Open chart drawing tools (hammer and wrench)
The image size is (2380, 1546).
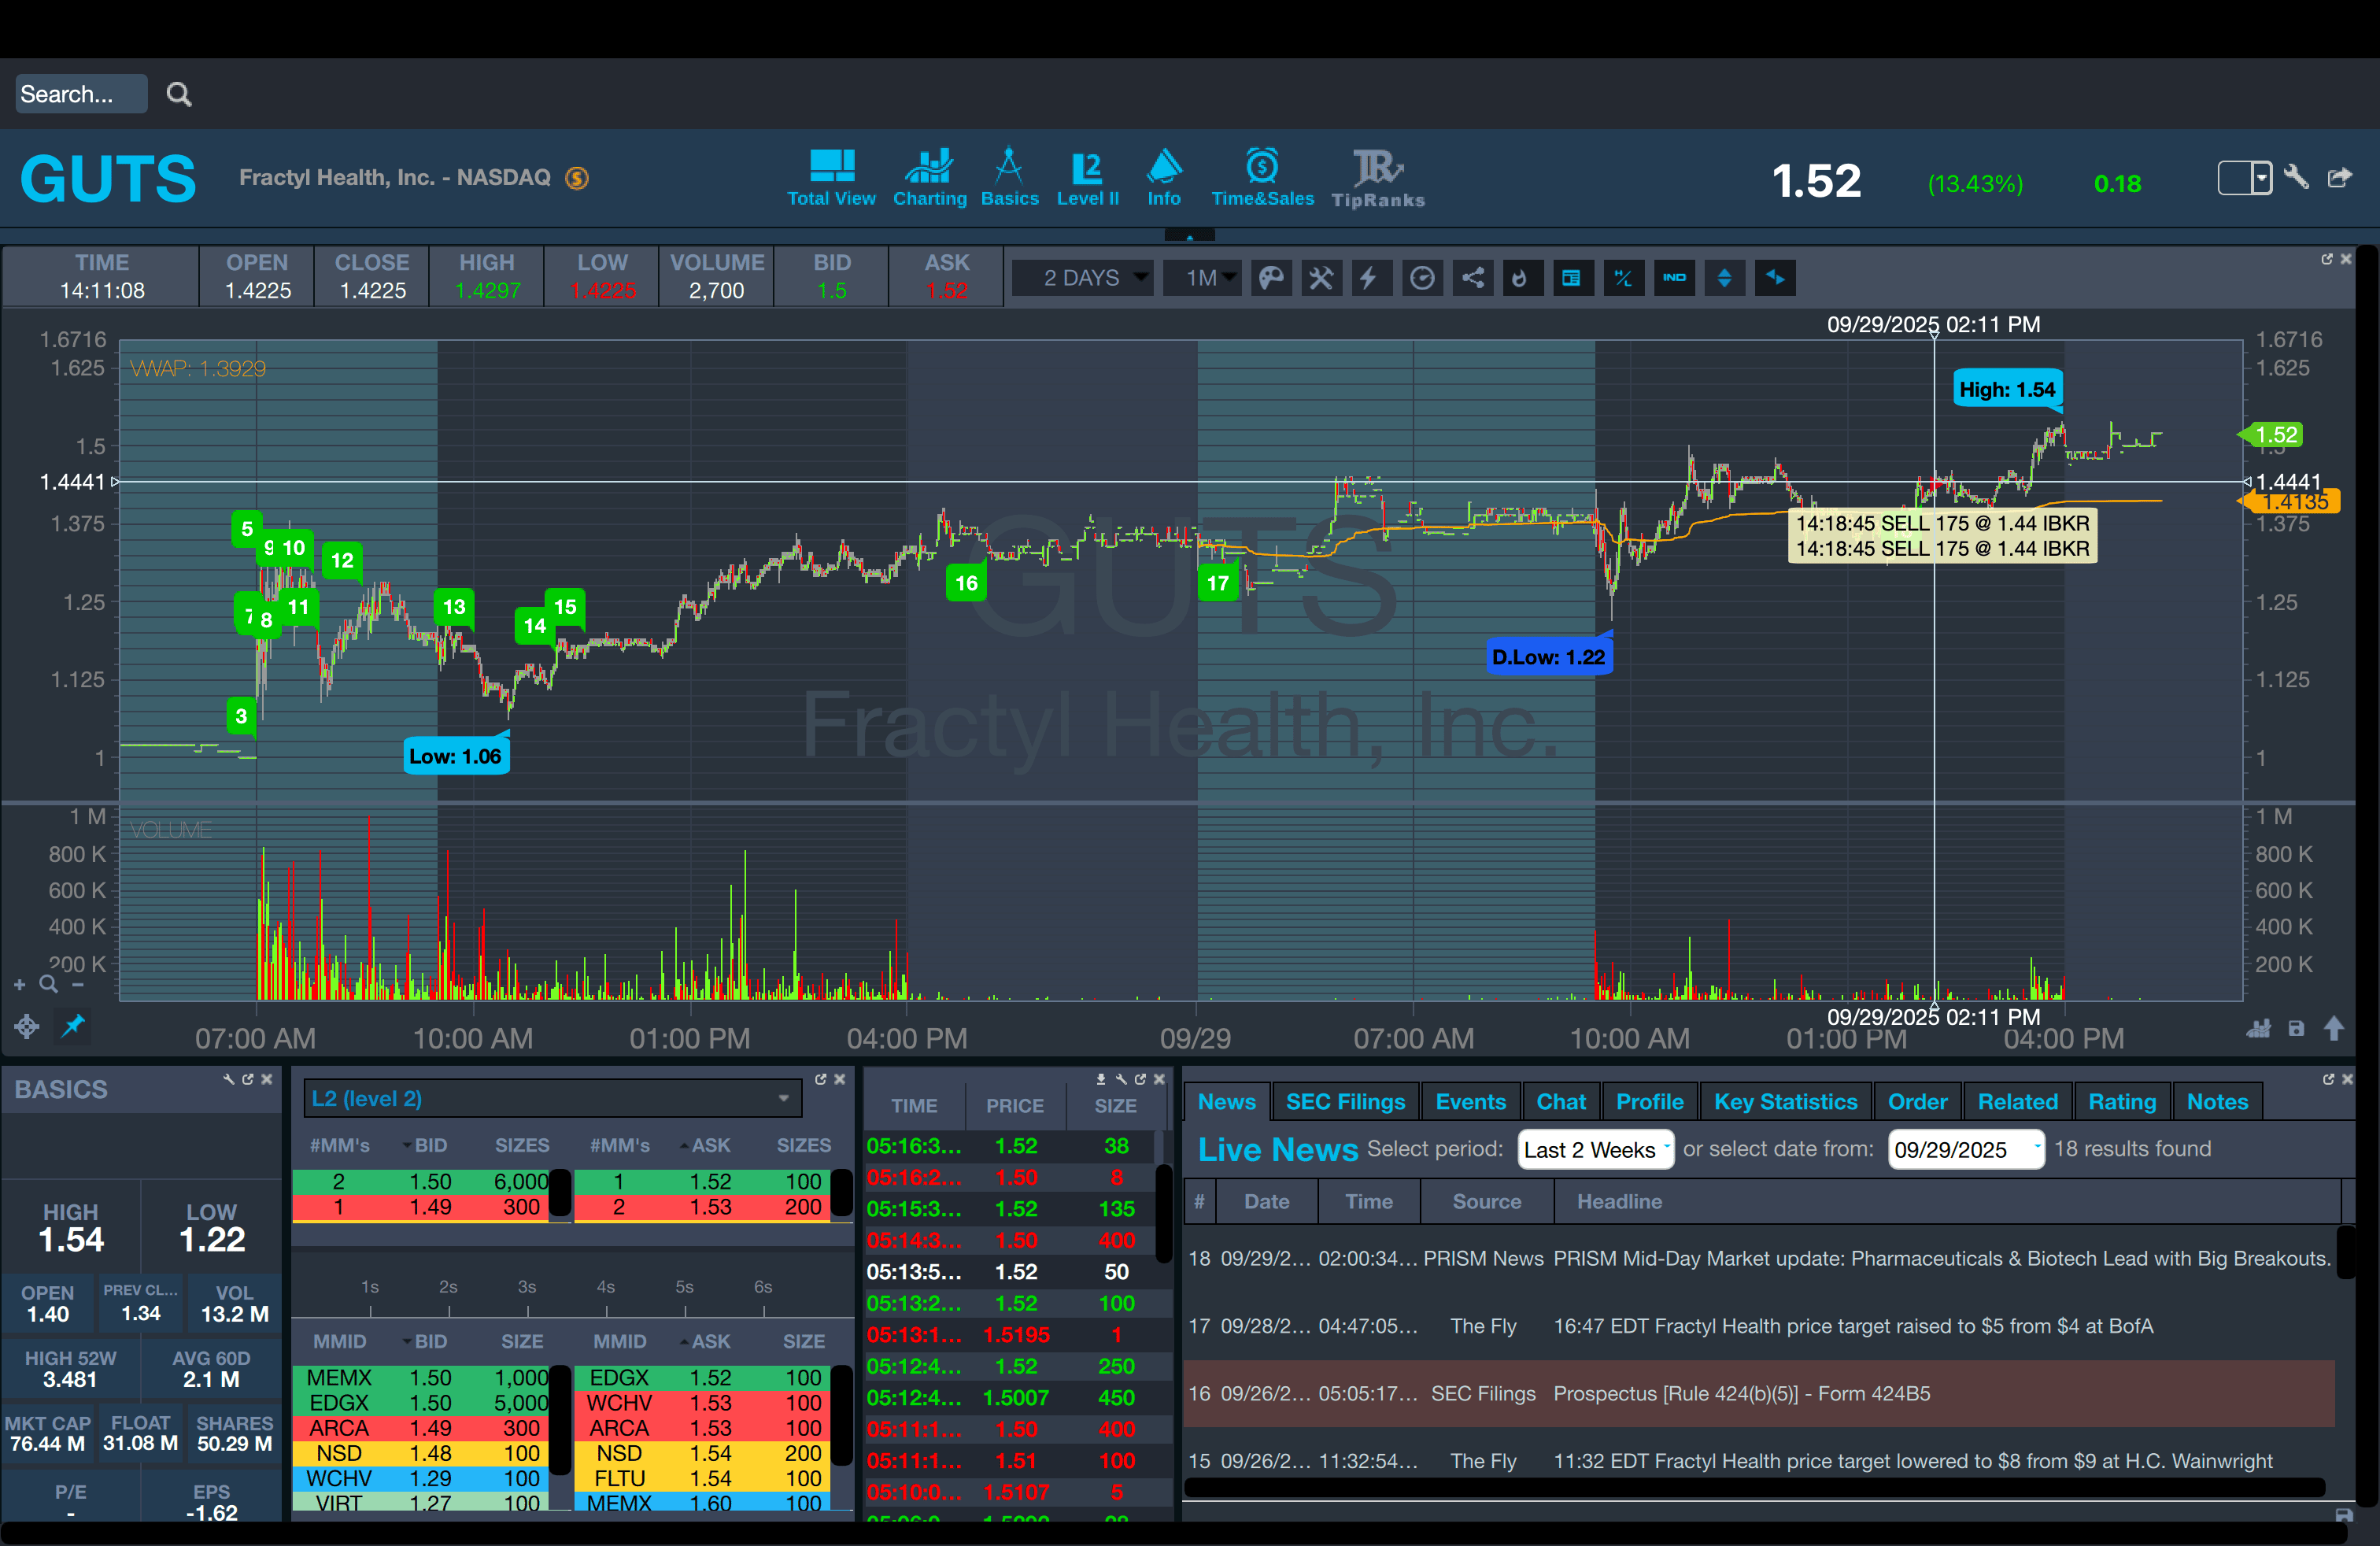pos(1321,278)
